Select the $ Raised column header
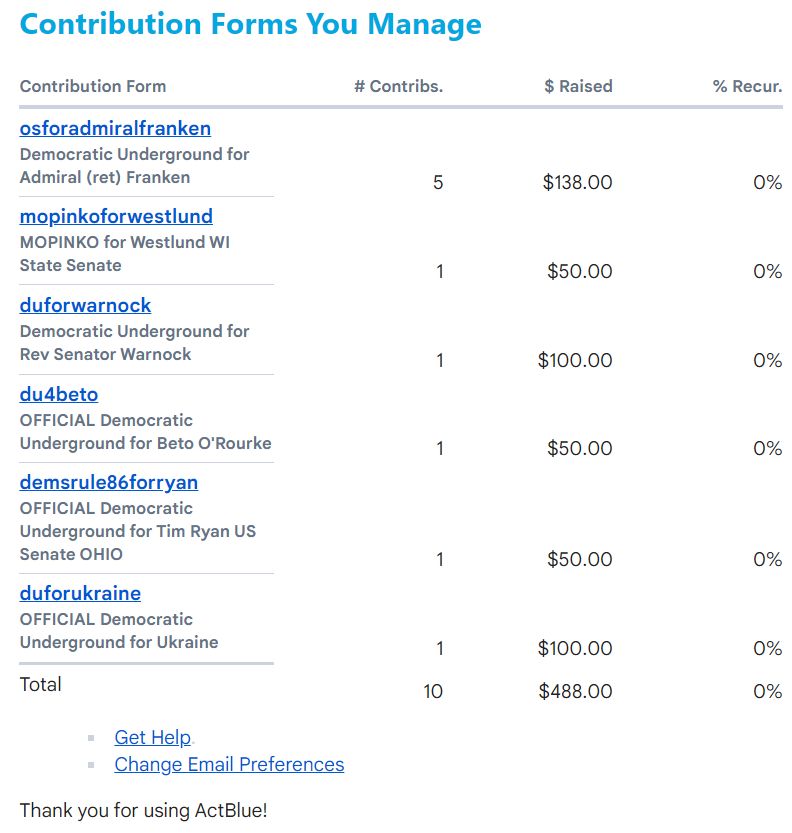This screenshot has height=833, width=792. tap(578, 86)
